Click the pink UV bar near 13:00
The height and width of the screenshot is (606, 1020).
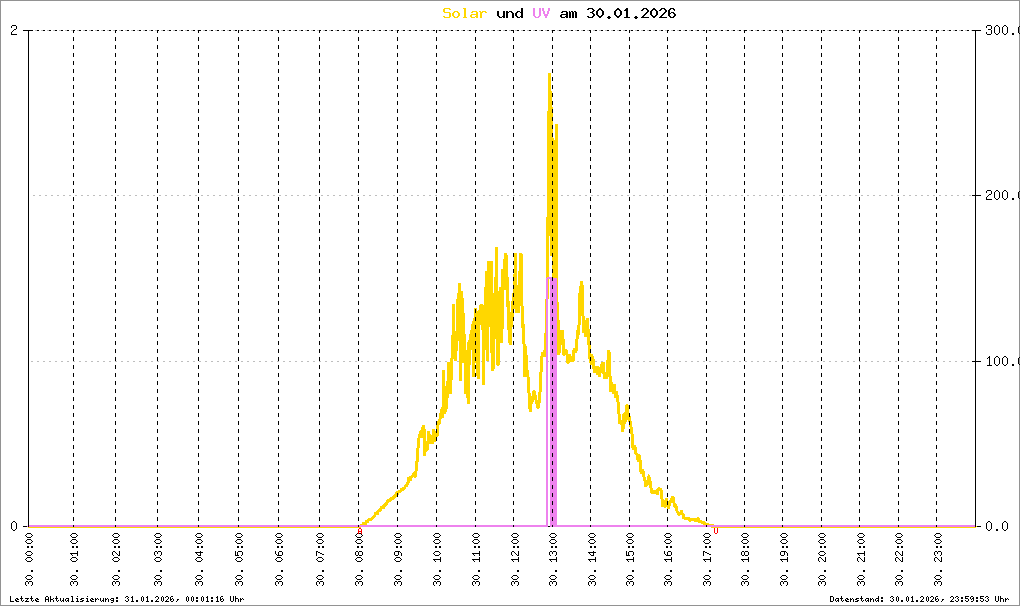coord(551,400)
